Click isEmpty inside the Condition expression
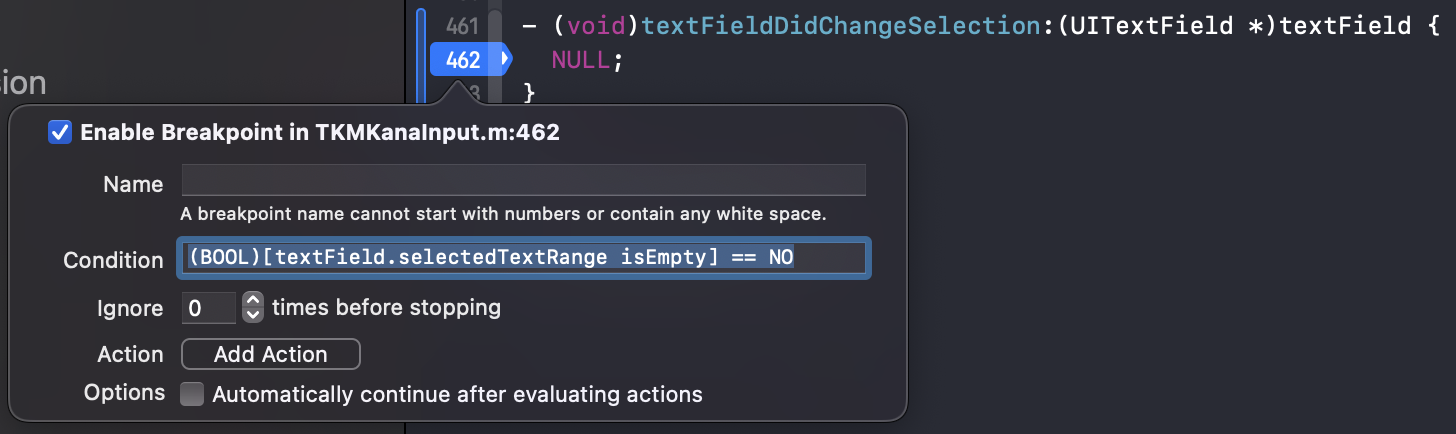1456x434 pixels. coord(665,258)
